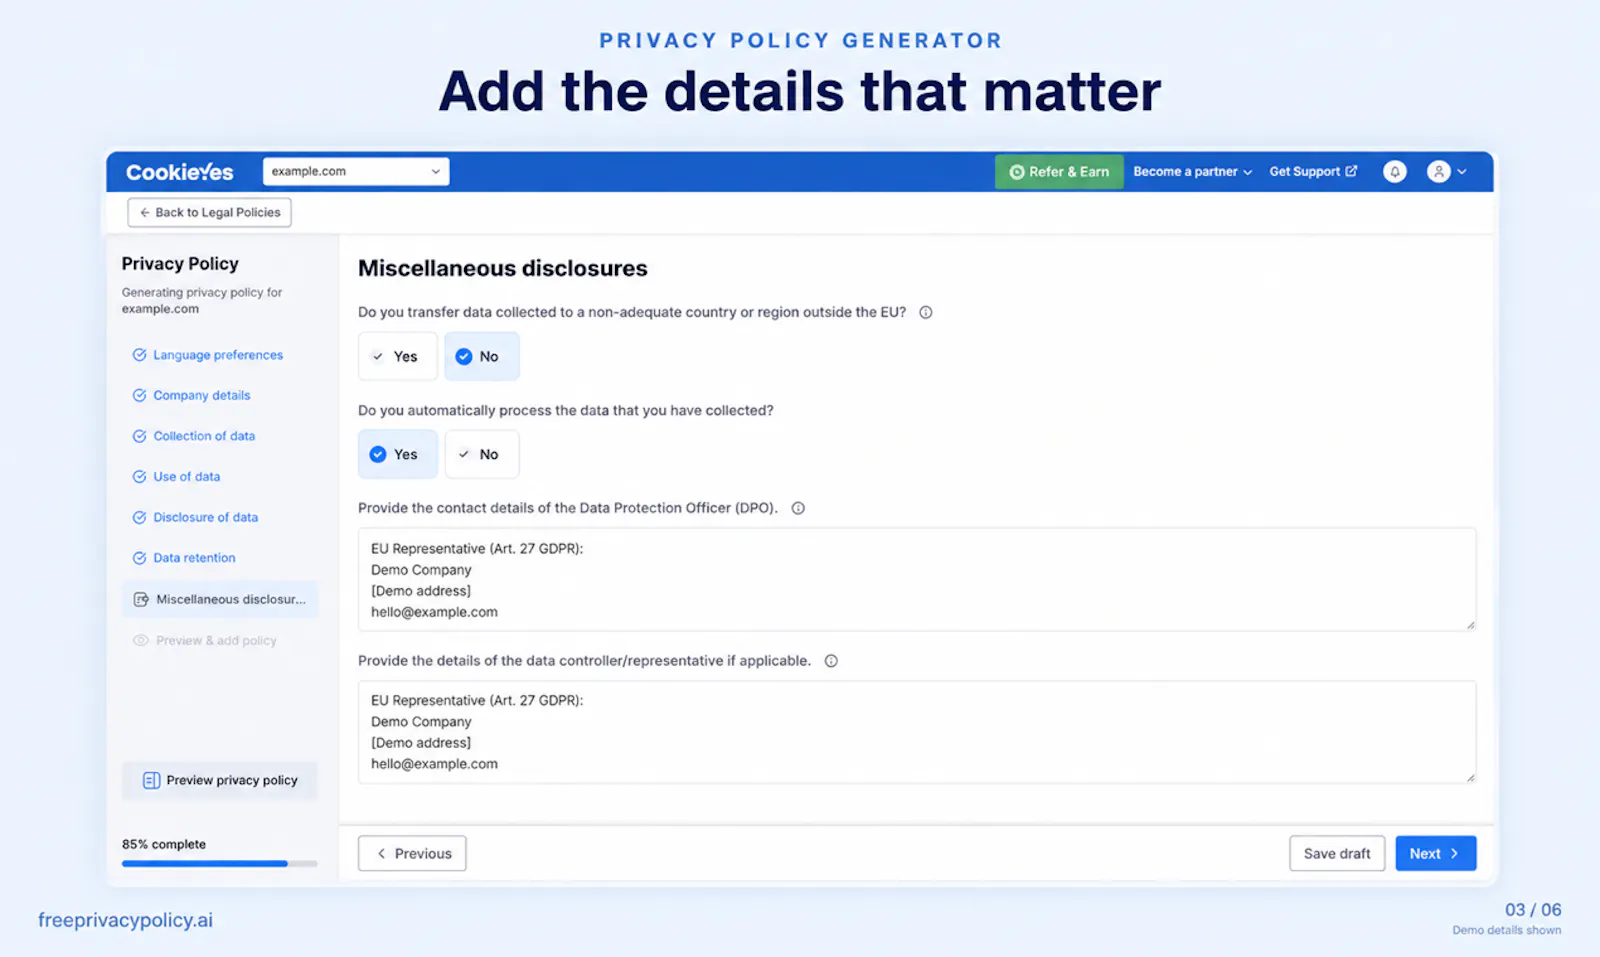1600x957 pixels.
Task: Open the example.com site dropdown
Action: 356,171
